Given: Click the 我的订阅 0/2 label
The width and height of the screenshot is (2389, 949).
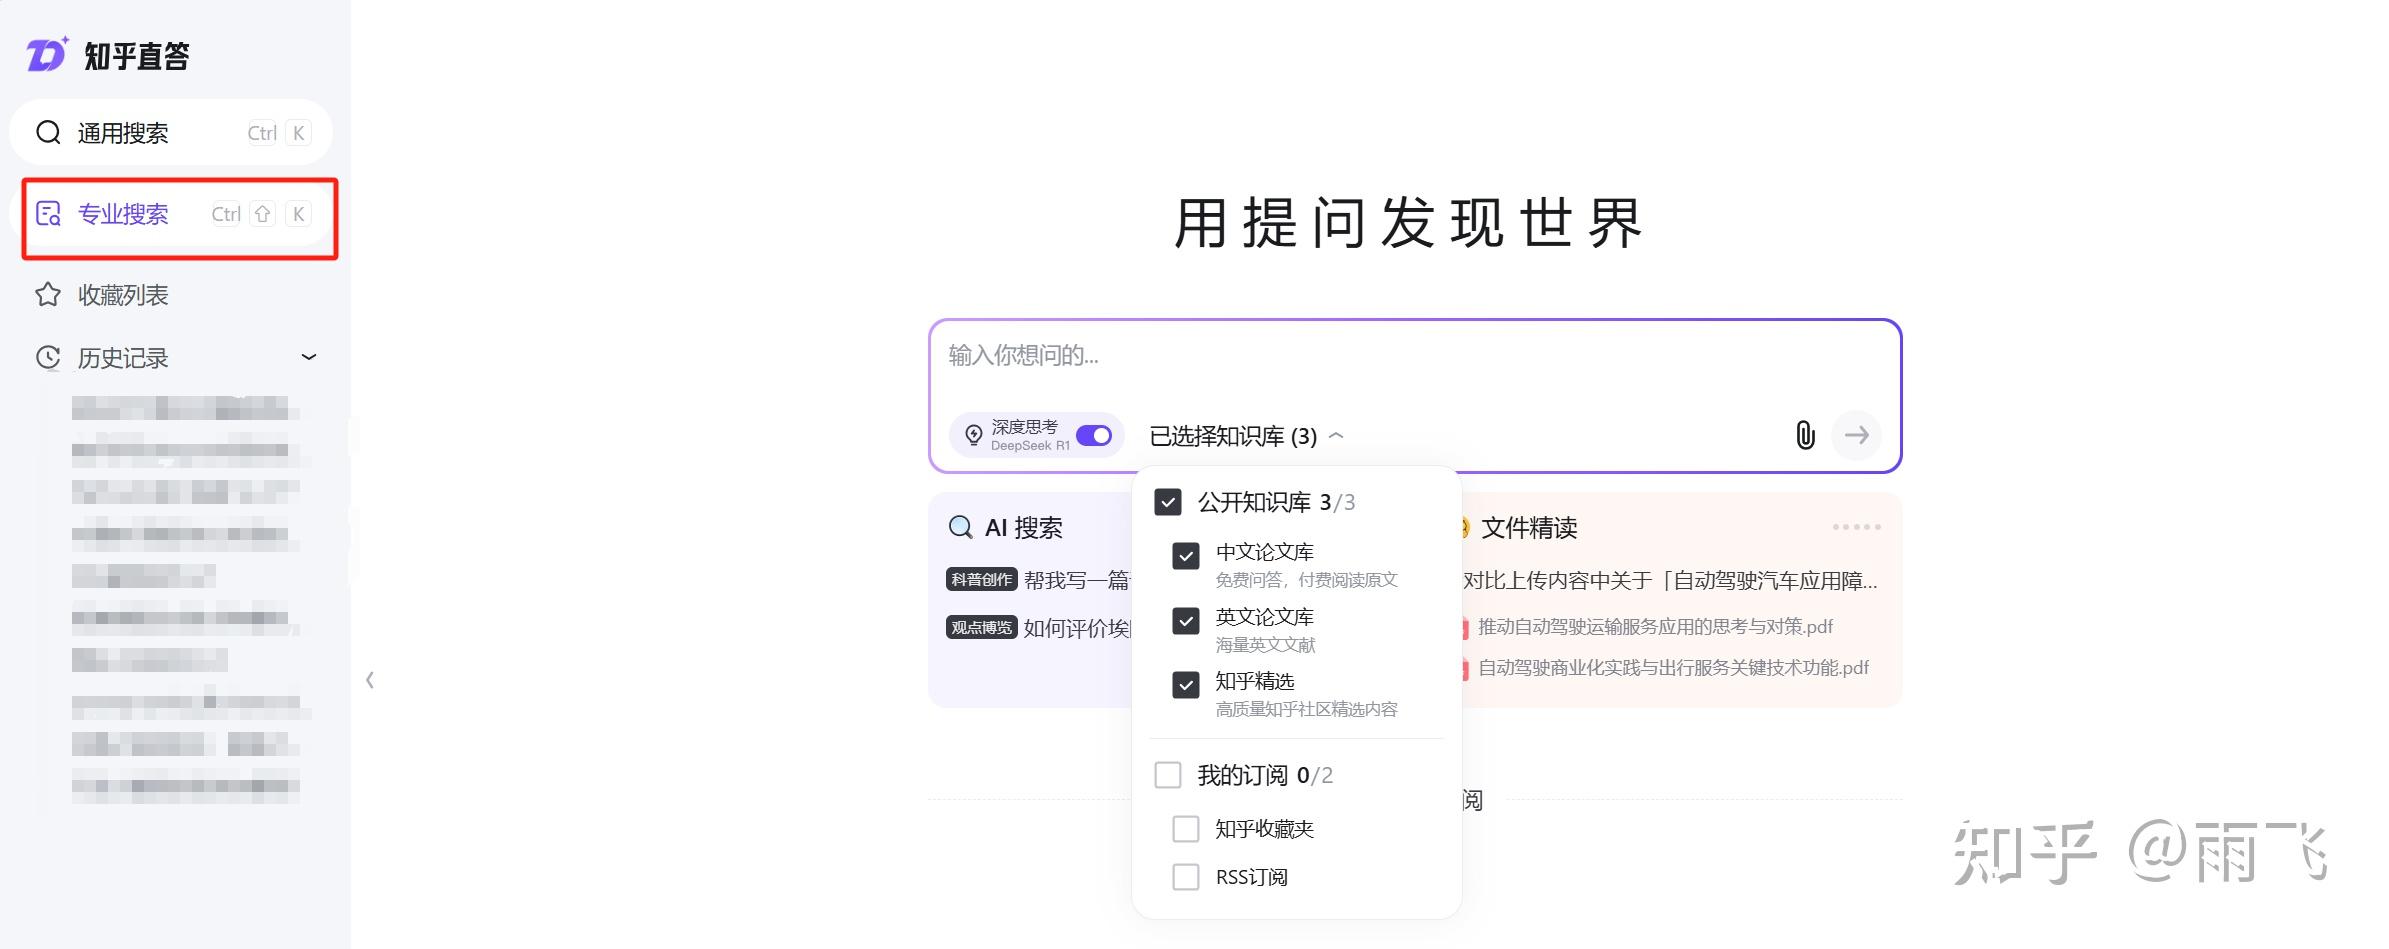Looking at the screenshot, I should (x=1265, y=775).
